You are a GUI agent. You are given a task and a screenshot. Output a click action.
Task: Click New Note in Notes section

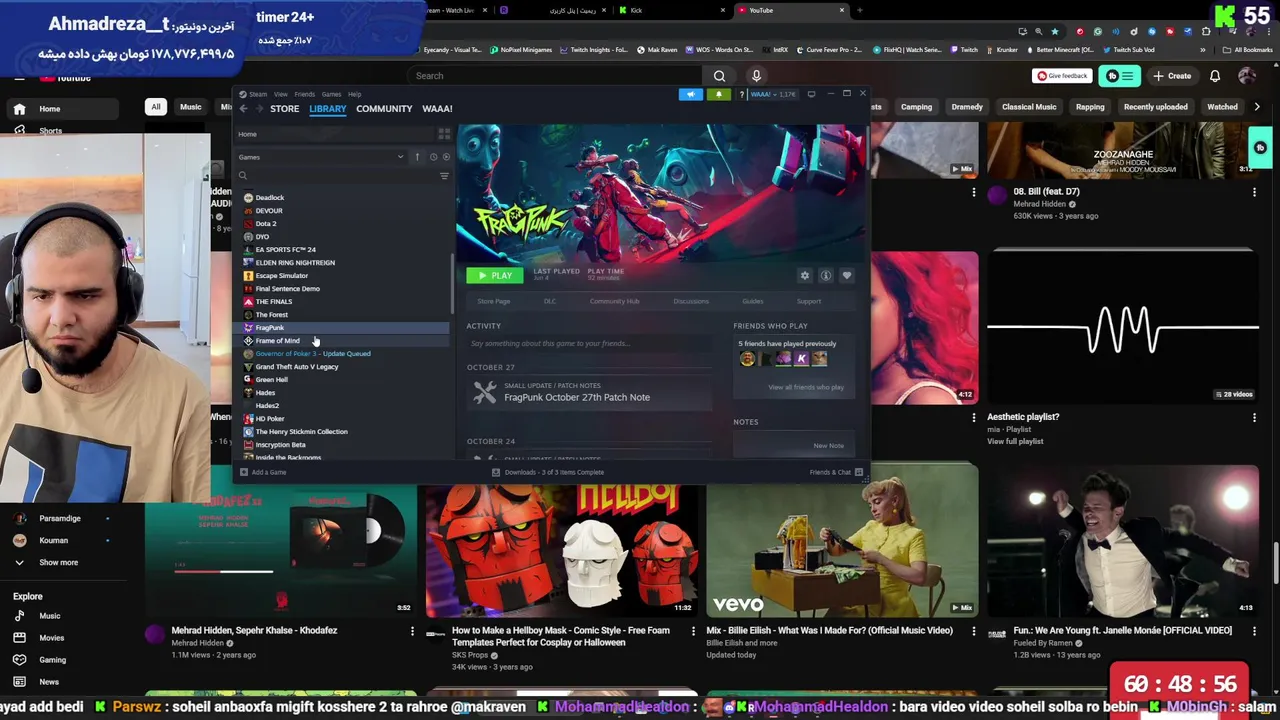coord(828,445)
